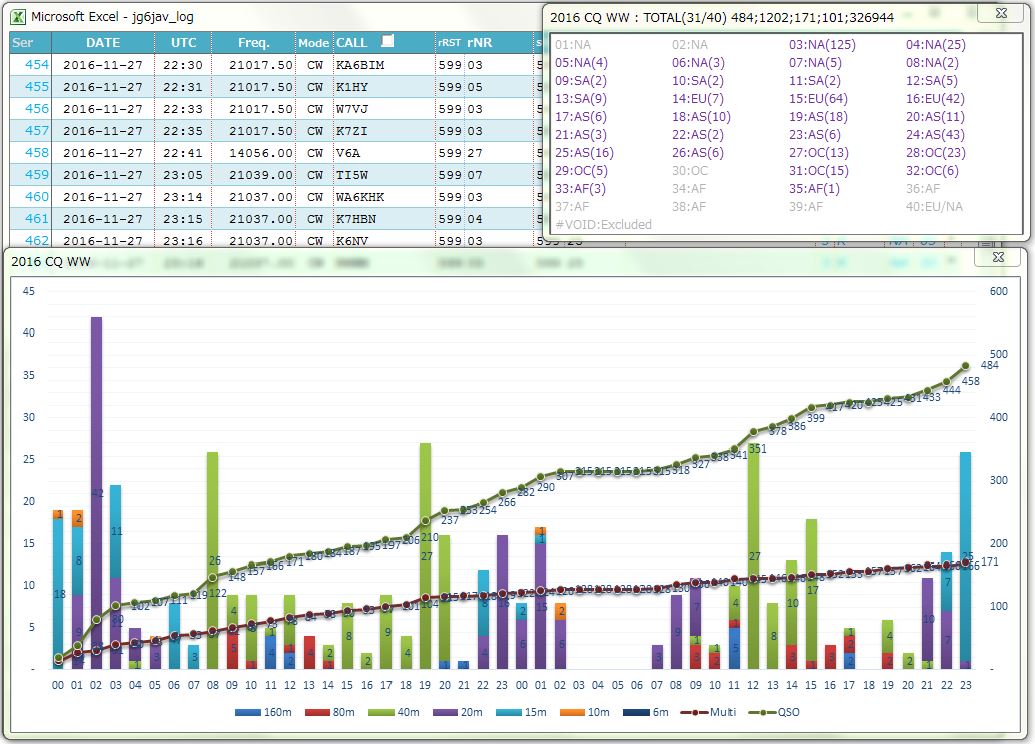Click the Freq. column header

tap(252, 43)
